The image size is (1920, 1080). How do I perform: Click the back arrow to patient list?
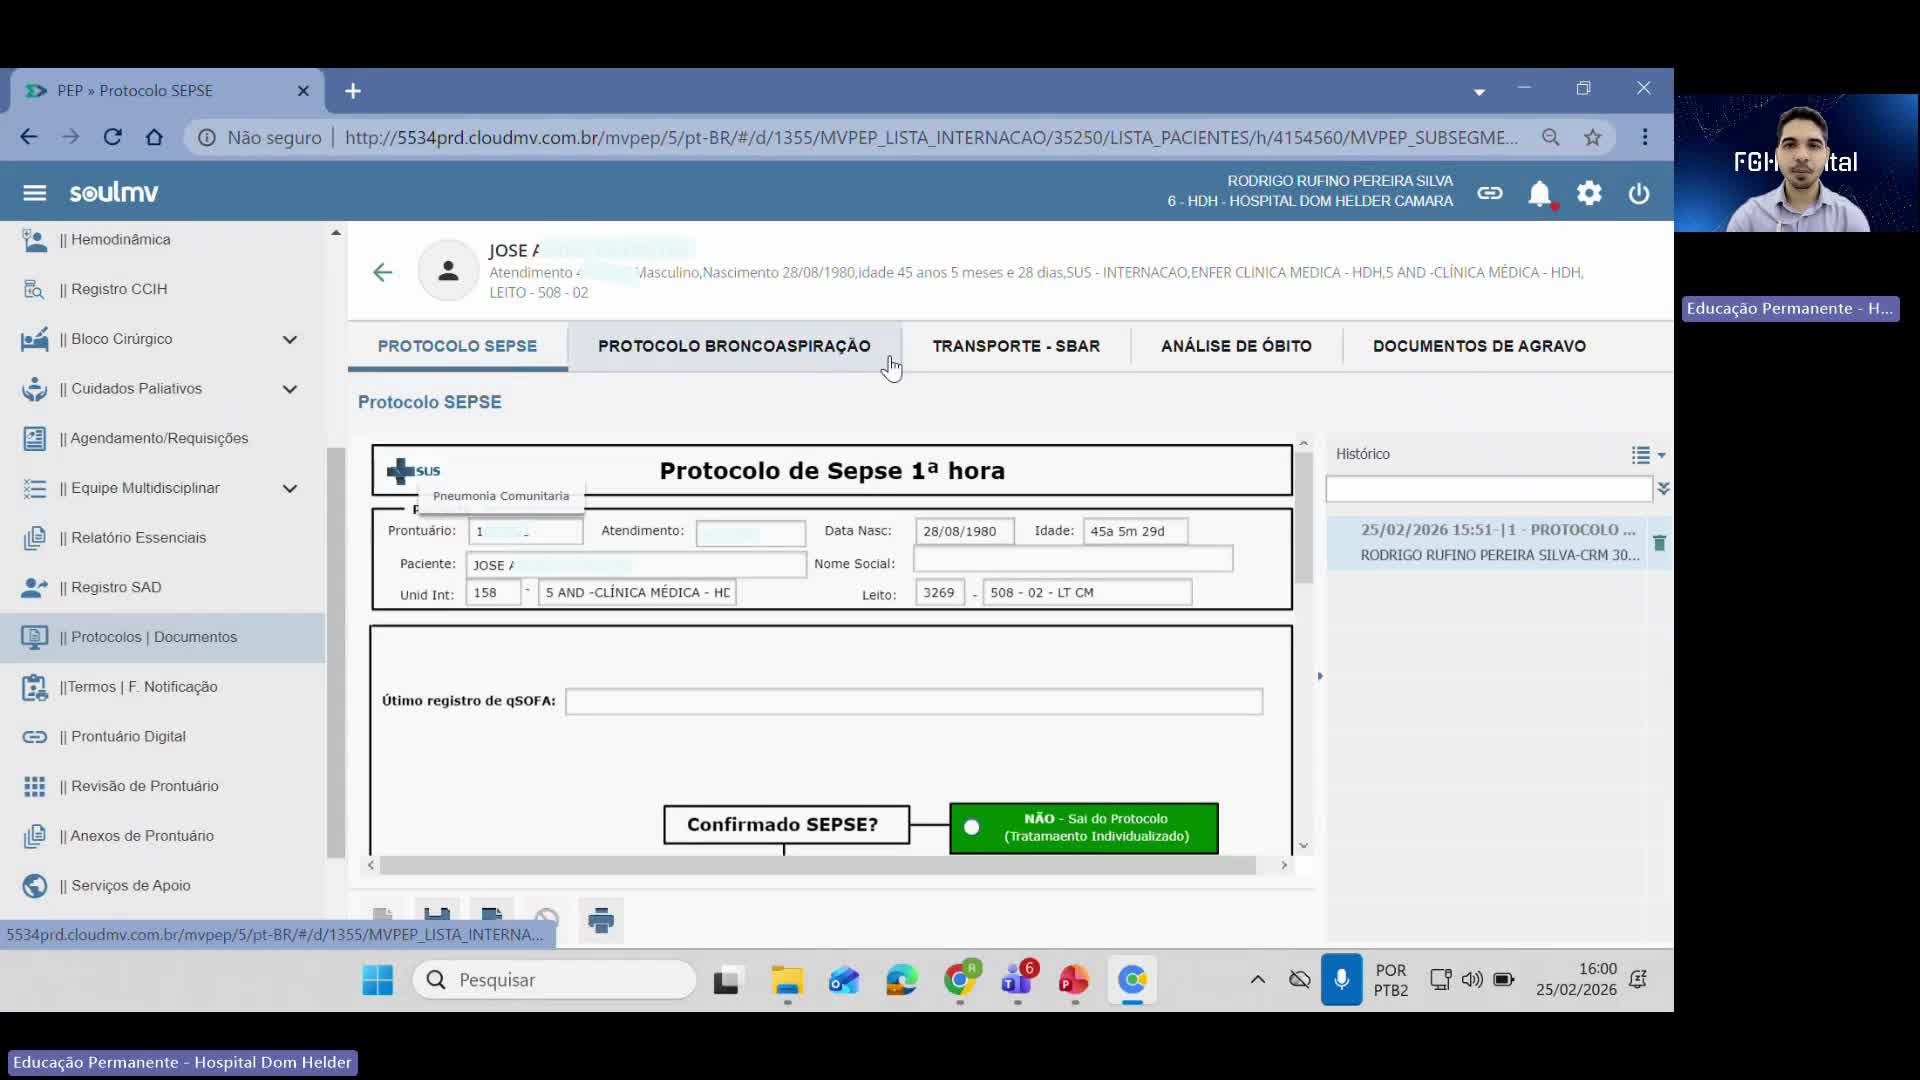pos(383,271)
